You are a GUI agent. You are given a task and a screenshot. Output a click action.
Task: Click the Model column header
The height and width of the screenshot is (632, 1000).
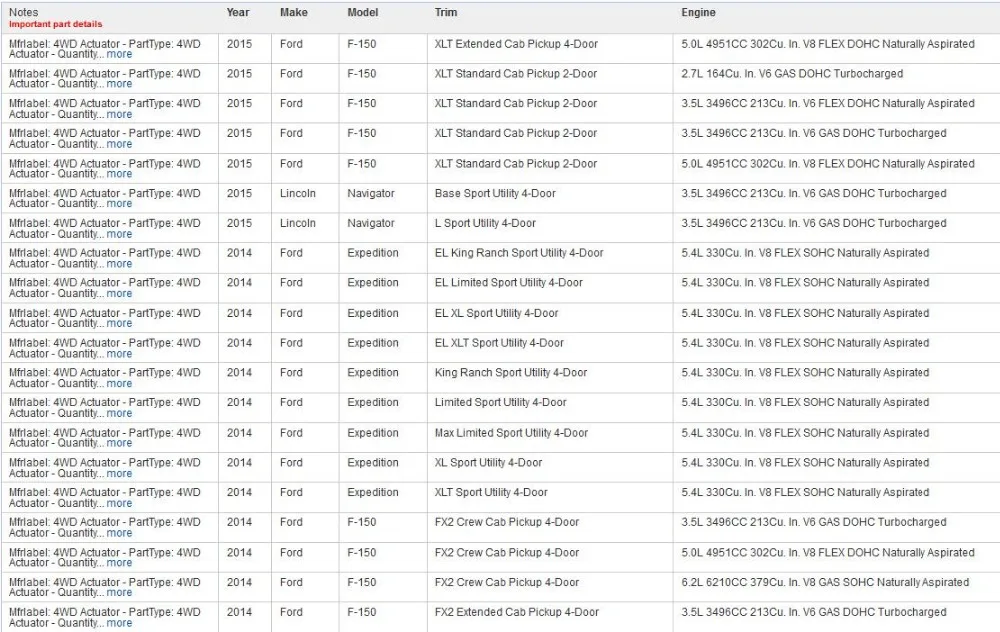(362, 12)
